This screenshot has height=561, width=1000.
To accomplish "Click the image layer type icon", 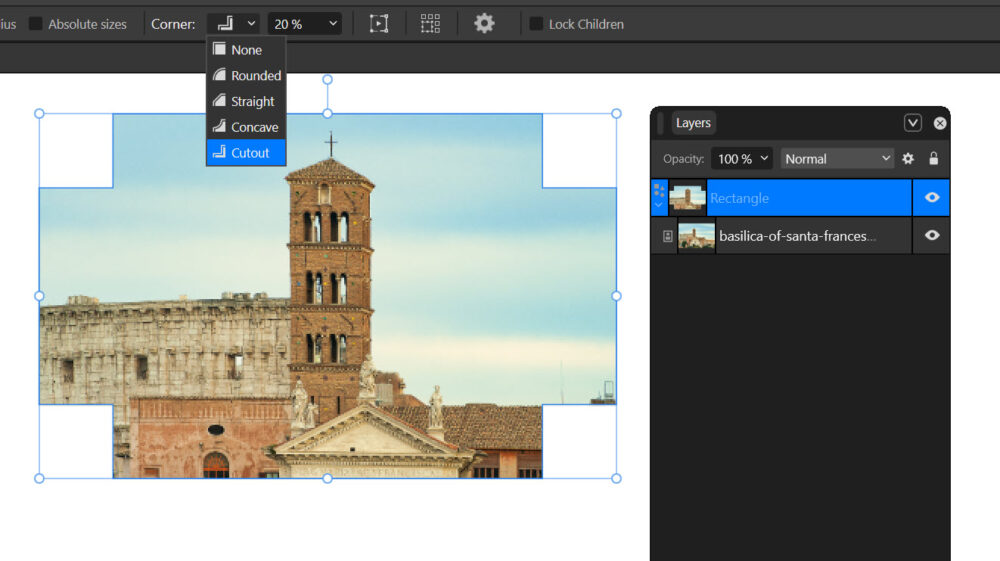I will pyautogui.click(x=668, y=236).
